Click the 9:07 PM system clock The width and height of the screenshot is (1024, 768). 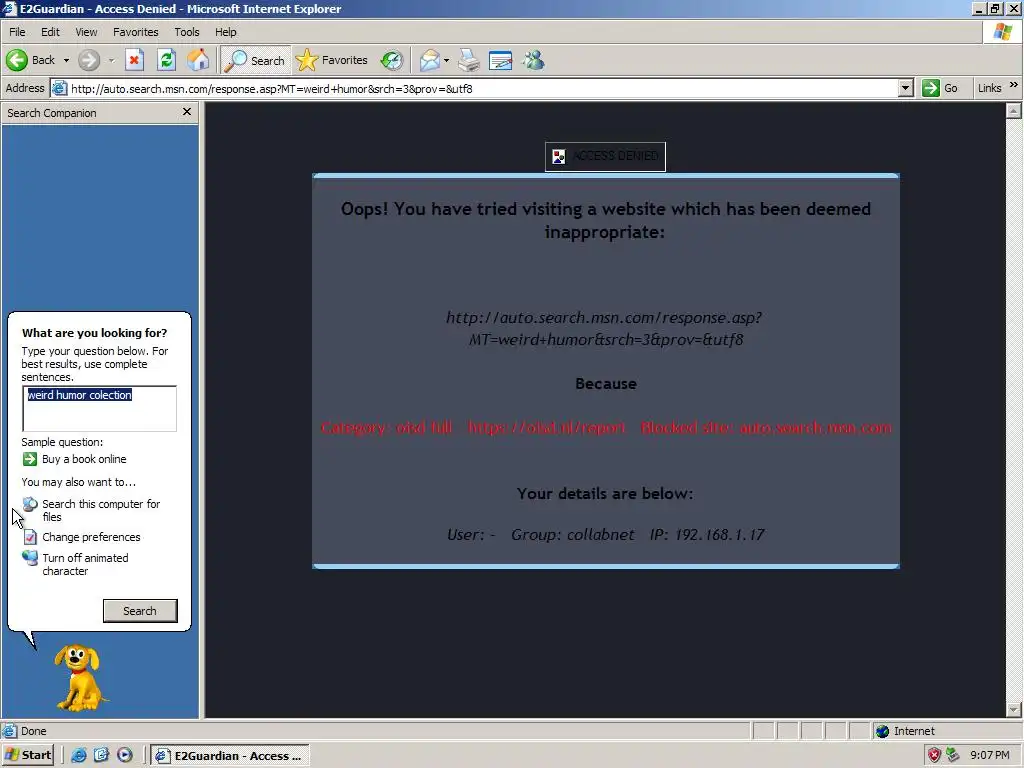989,755
